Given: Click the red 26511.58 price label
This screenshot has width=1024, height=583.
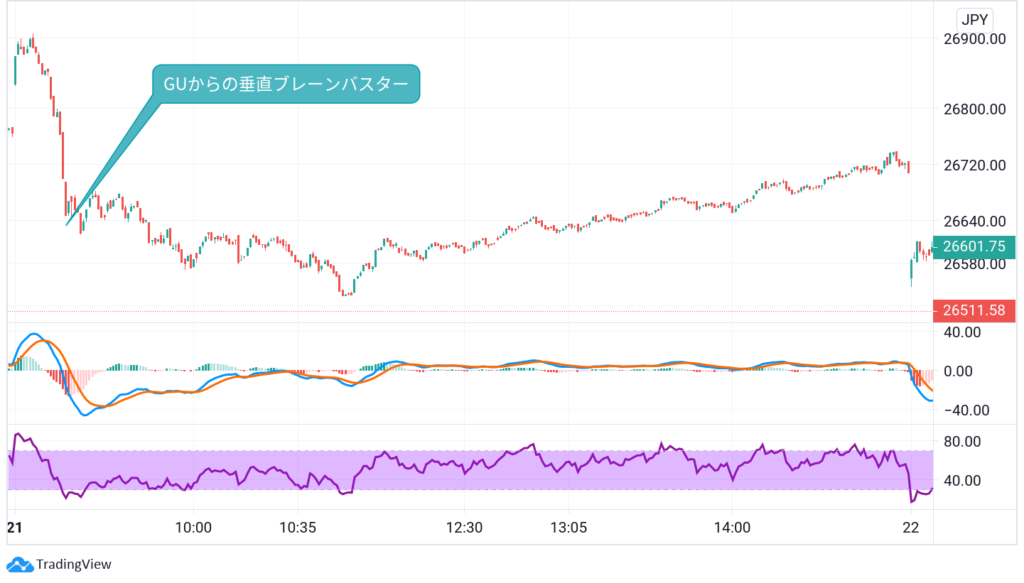Looking at the screenshot, I should [x=973, y=310].
